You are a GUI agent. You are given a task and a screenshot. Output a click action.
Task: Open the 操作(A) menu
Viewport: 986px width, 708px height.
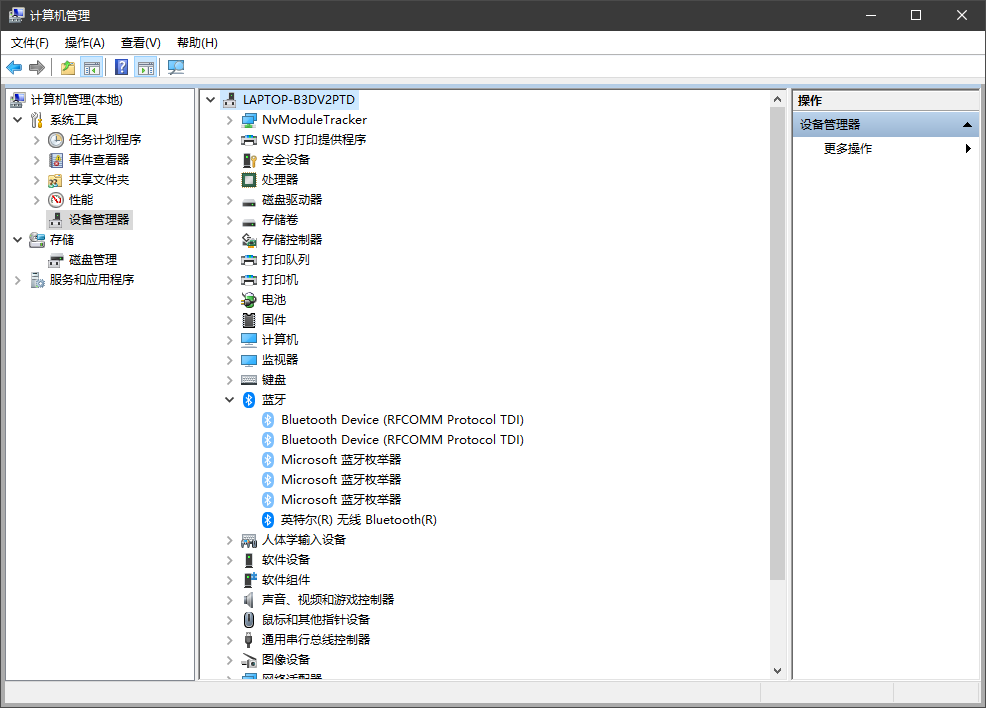(x=84, y=43)
